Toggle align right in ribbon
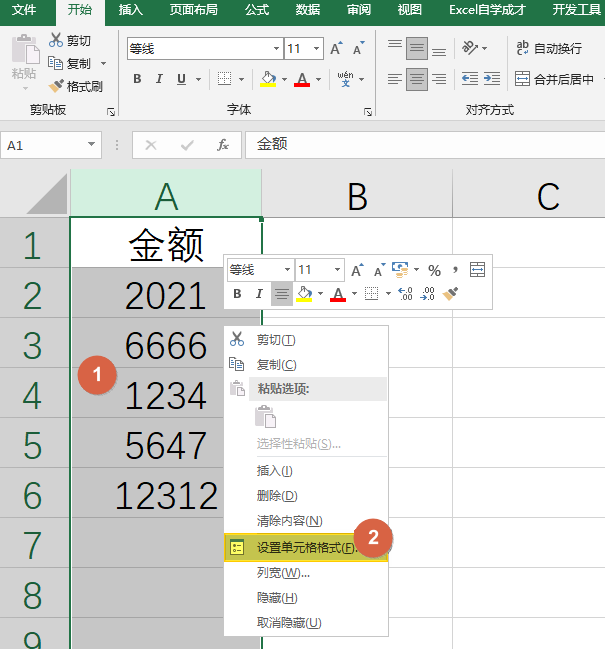The height and width of the screenshot is (649, 605). 439,79
